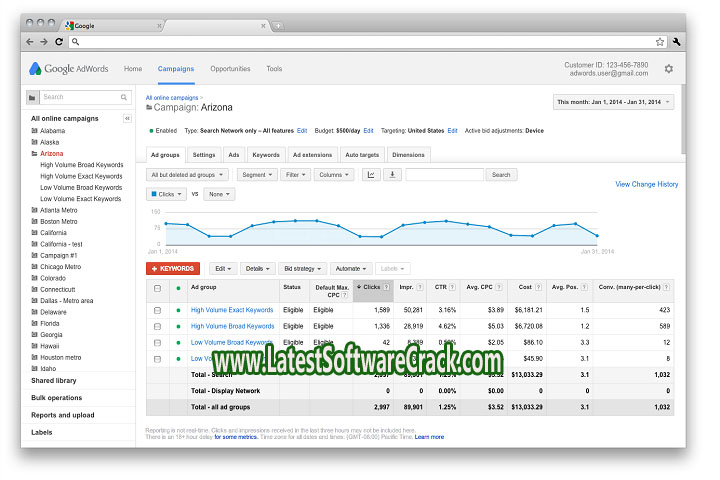The image size is (720, 480).
Task: Click the download report icon
Action: pyautogui.click(x=393, y=174)
